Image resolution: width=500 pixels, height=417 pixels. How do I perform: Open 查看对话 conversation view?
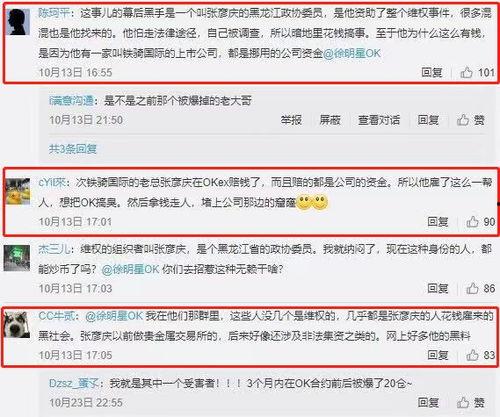tap(379, 120)
